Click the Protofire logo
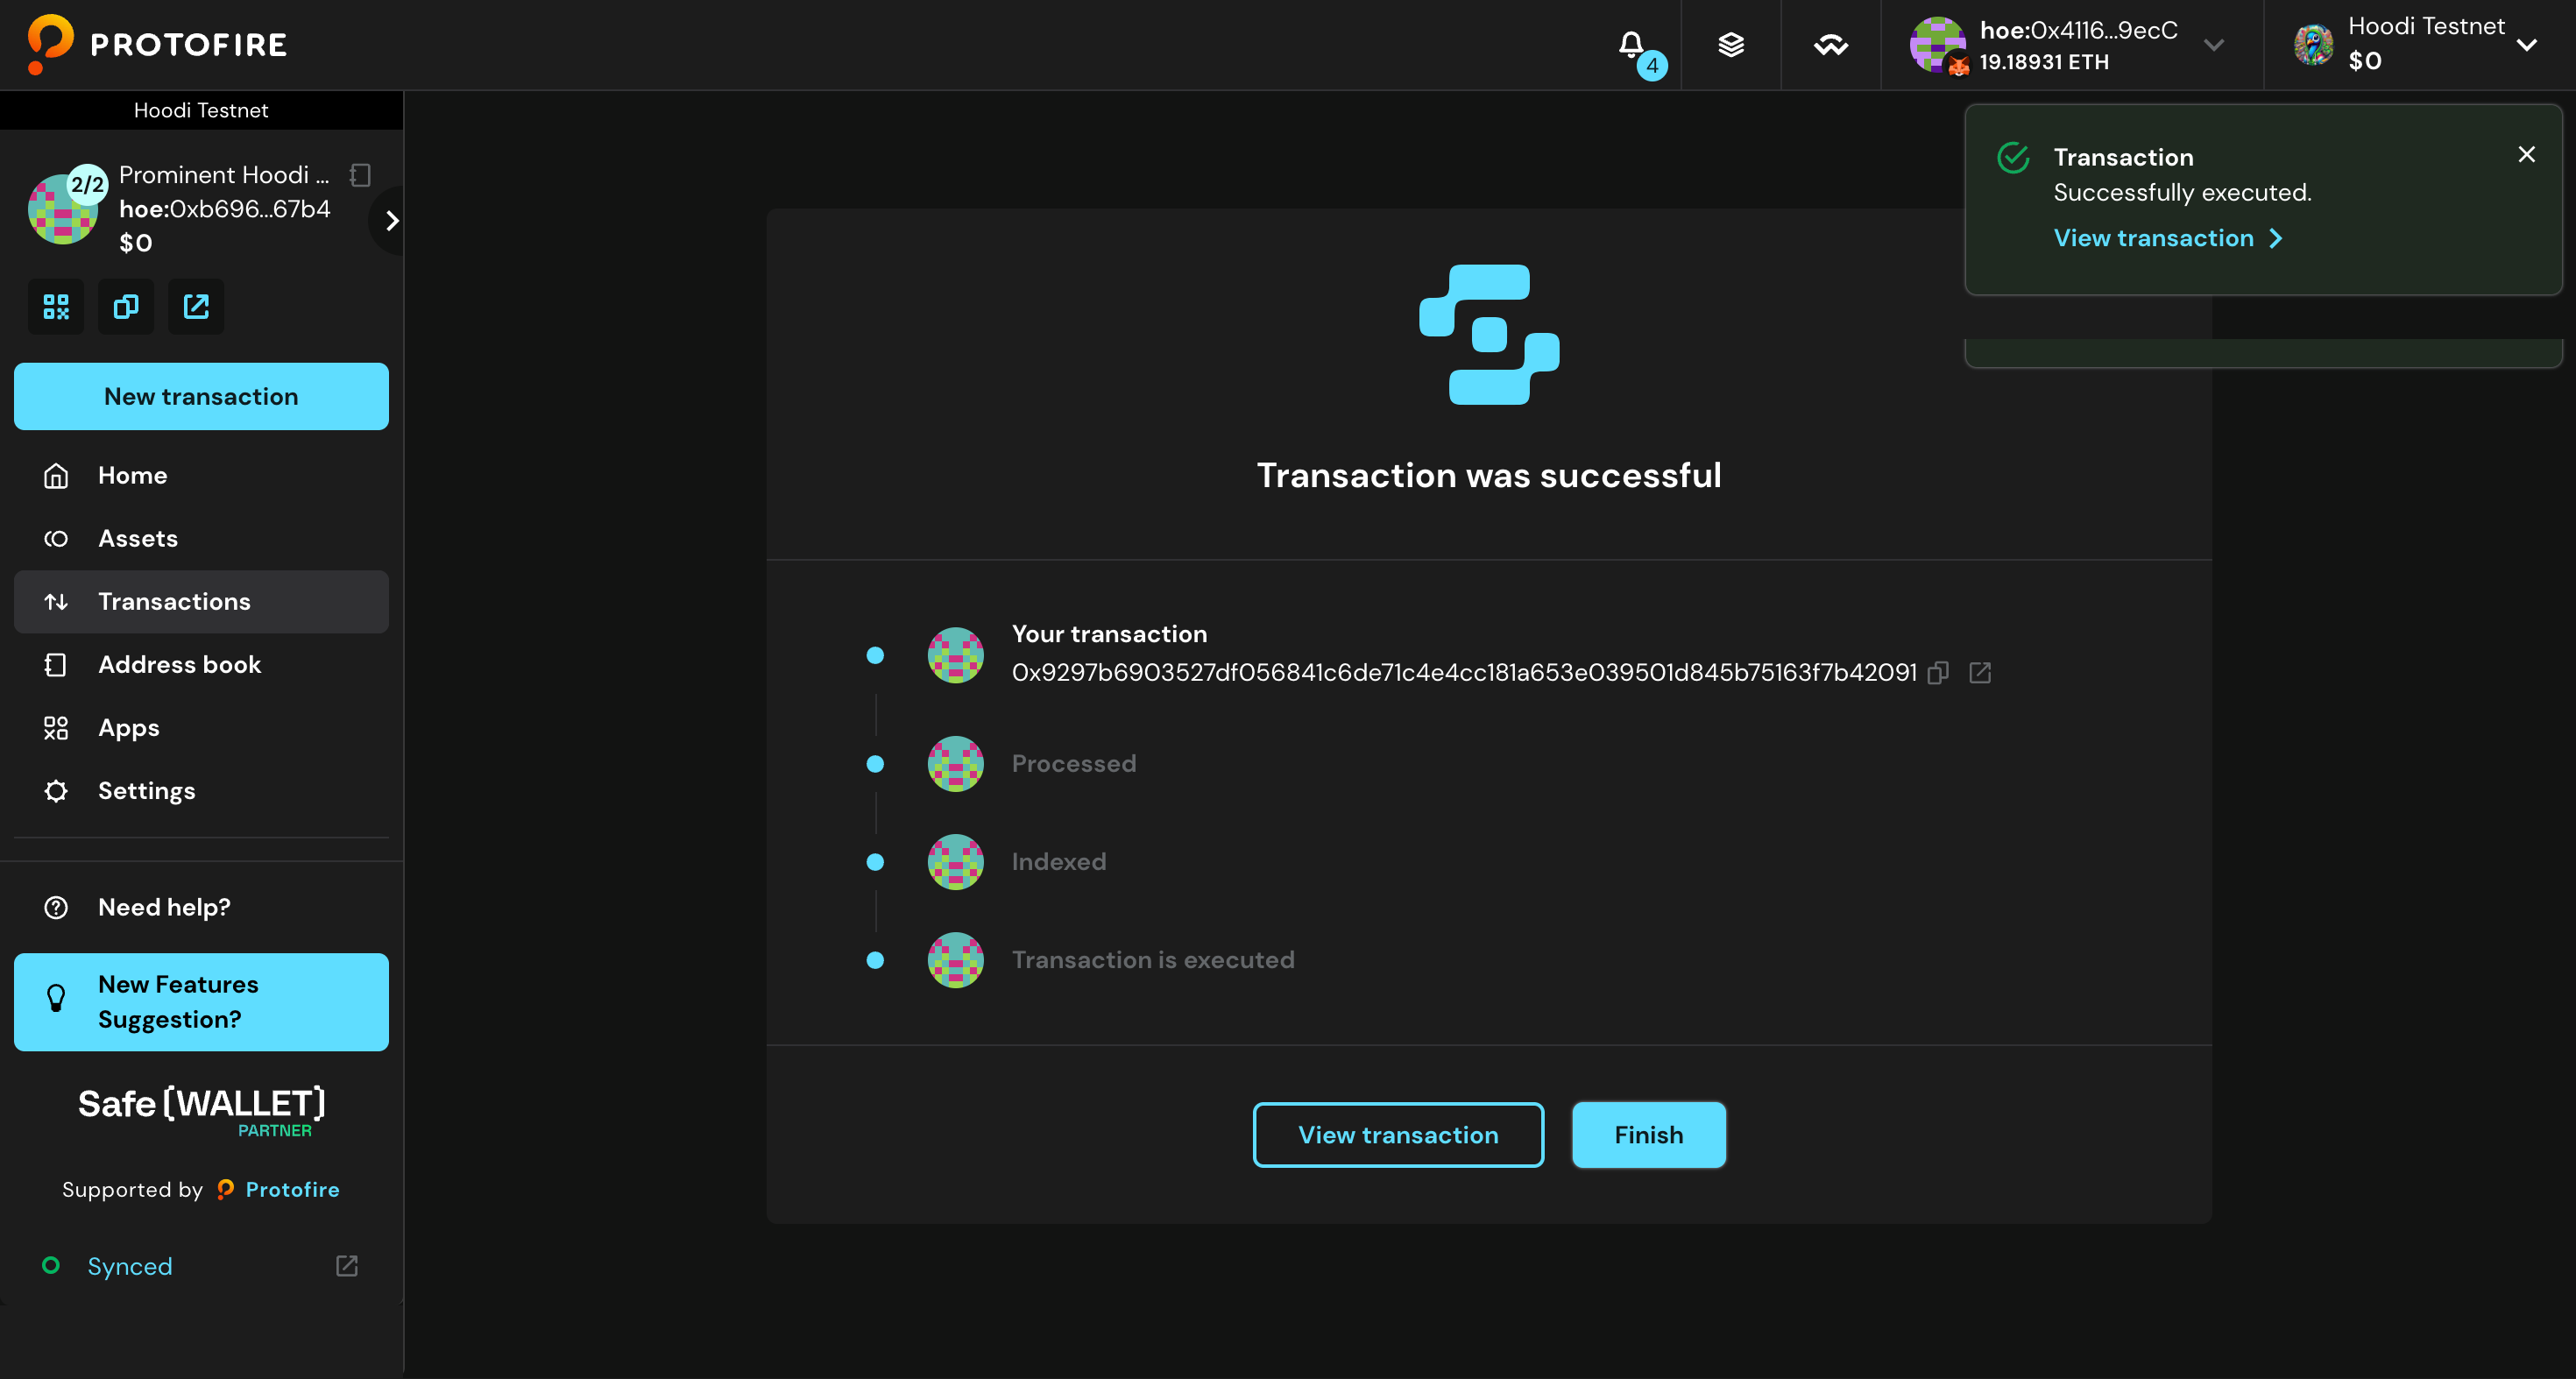The image size is (2576, 1379). coord(157,44)
